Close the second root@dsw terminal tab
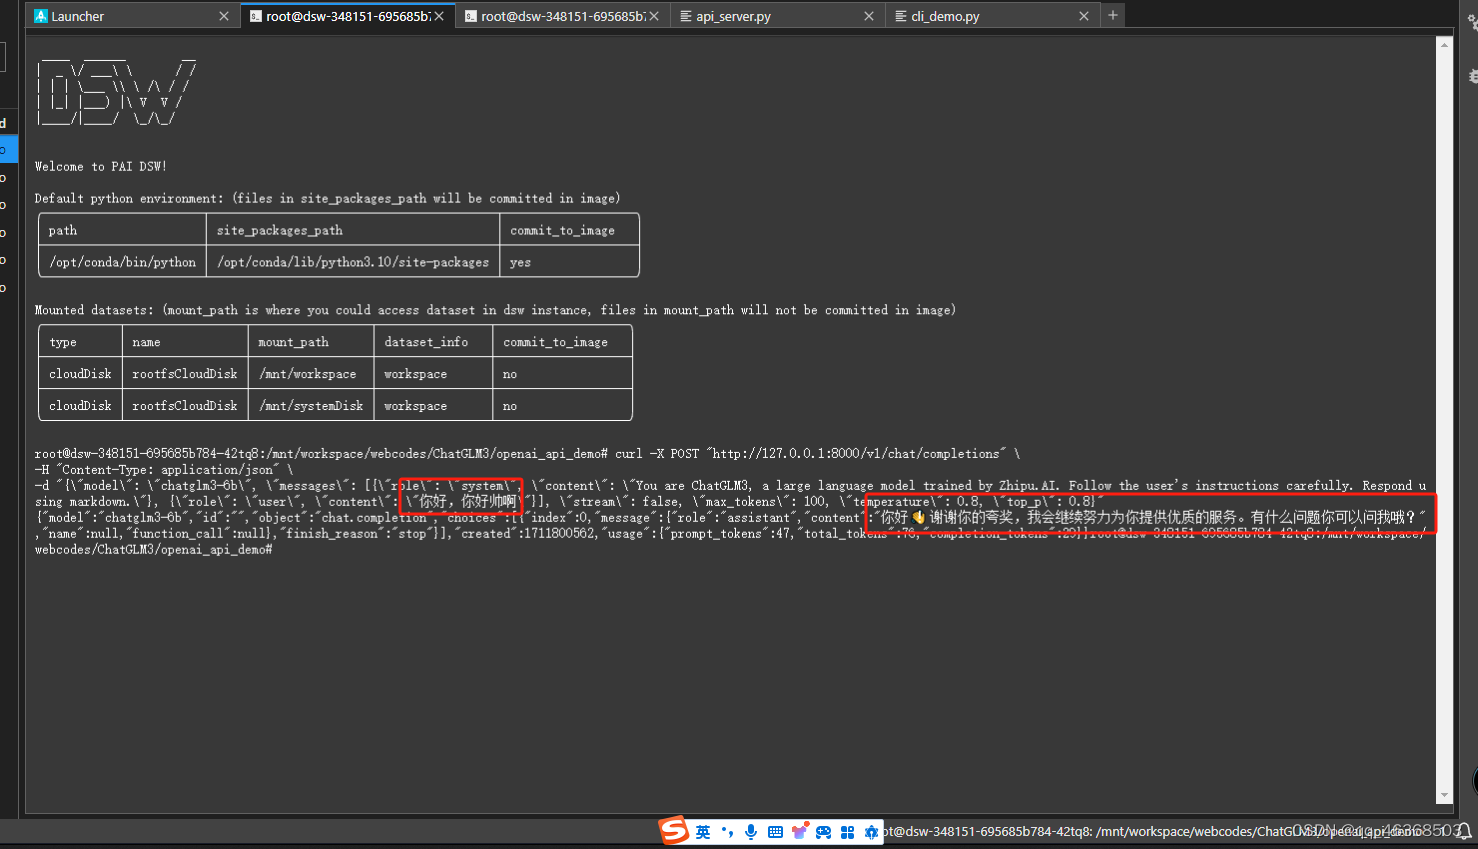Image resolution: width=1478 pixels, height=849 pixels. pyautogui.click(x=654, y=16)
